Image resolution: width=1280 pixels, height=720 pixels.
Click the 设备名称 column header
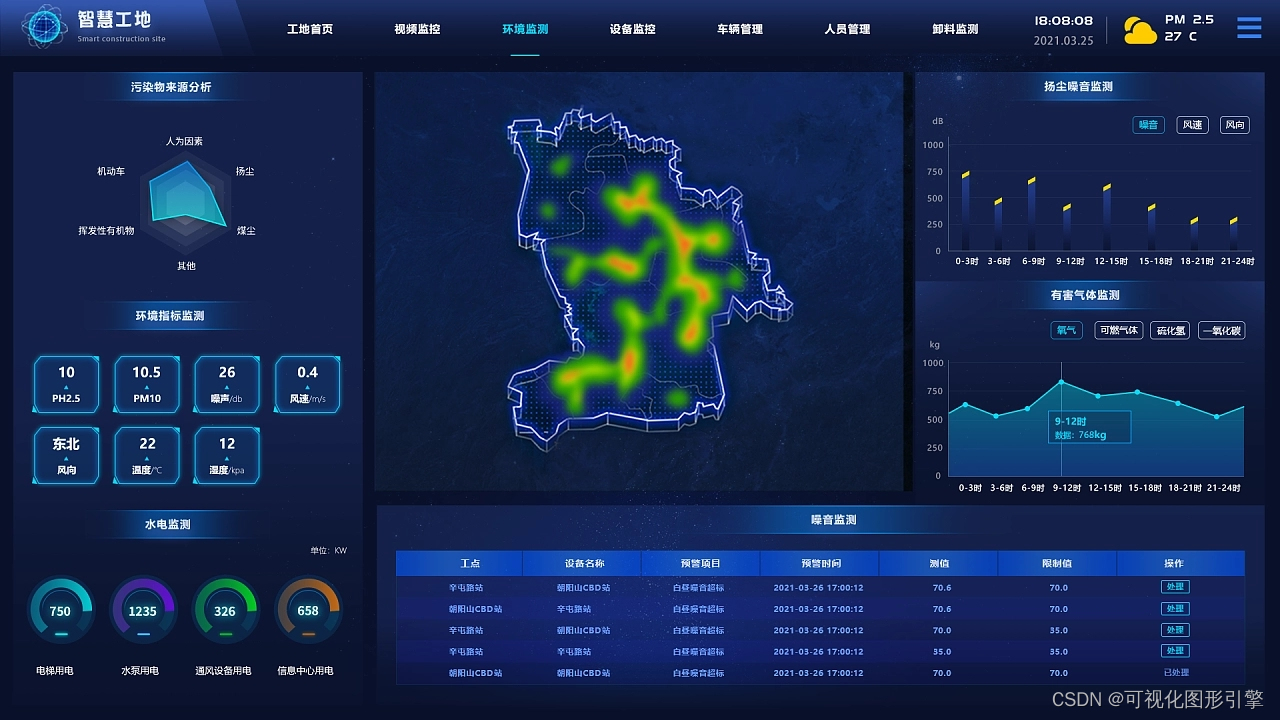click(584, 564)
